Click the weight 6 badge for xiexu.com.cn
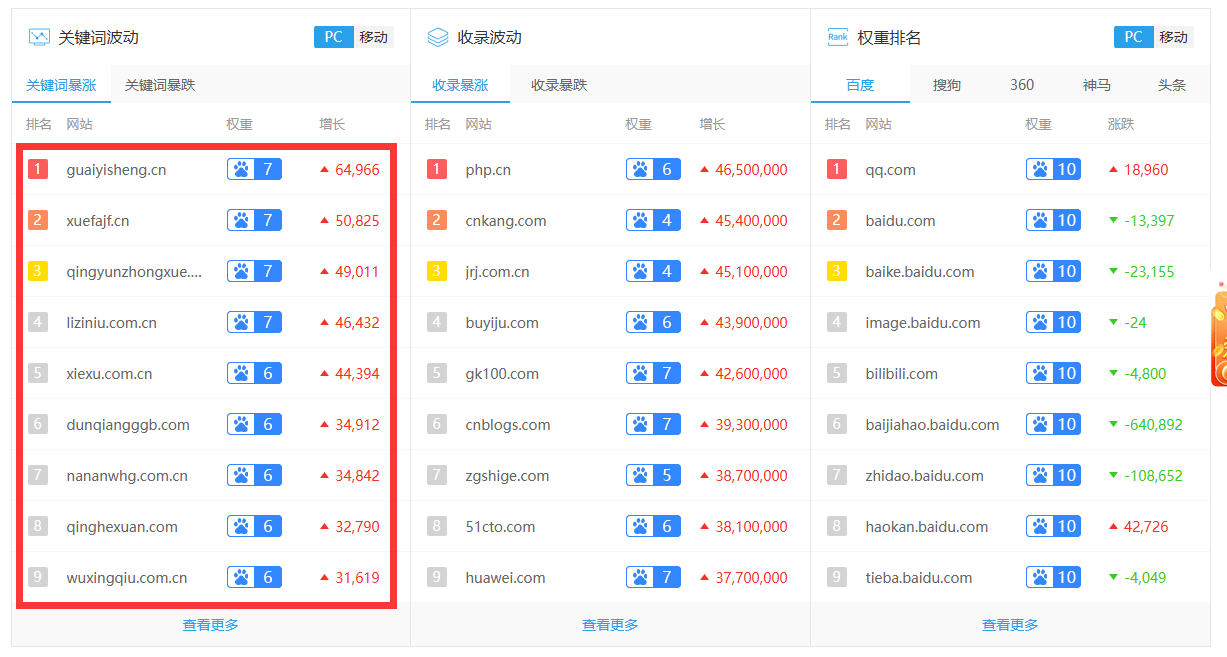This screenshot has height=657, width=1227. coord(254,372)
